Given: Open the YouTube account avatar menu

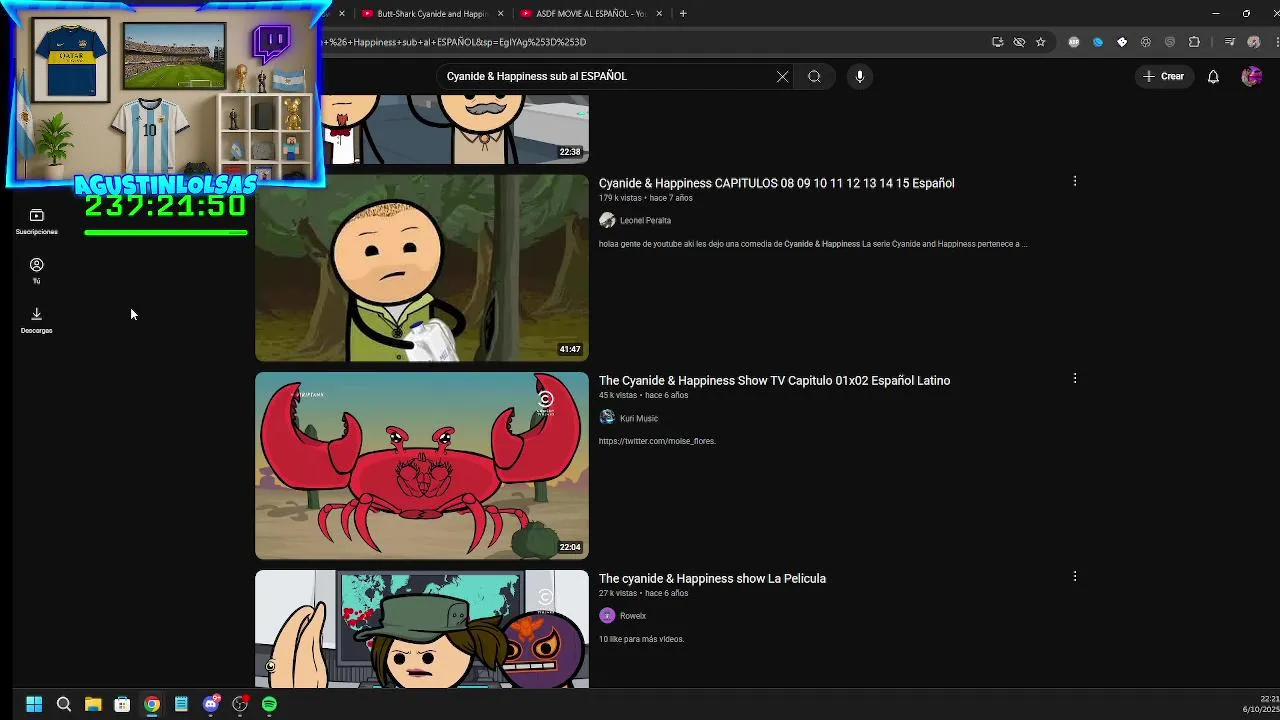Looking at the screenshot, I should point(1251,76).
